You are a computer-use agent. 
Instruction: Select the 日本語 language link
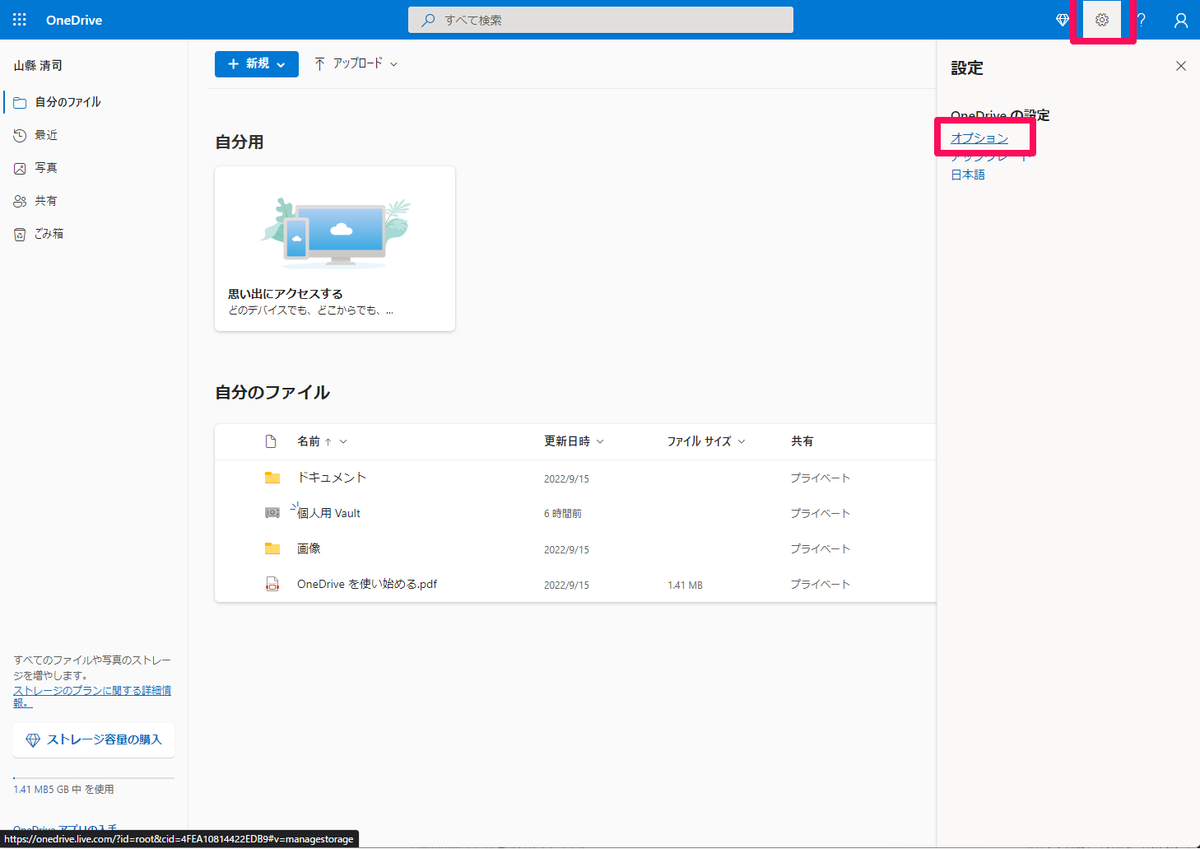tap(967, 175)
